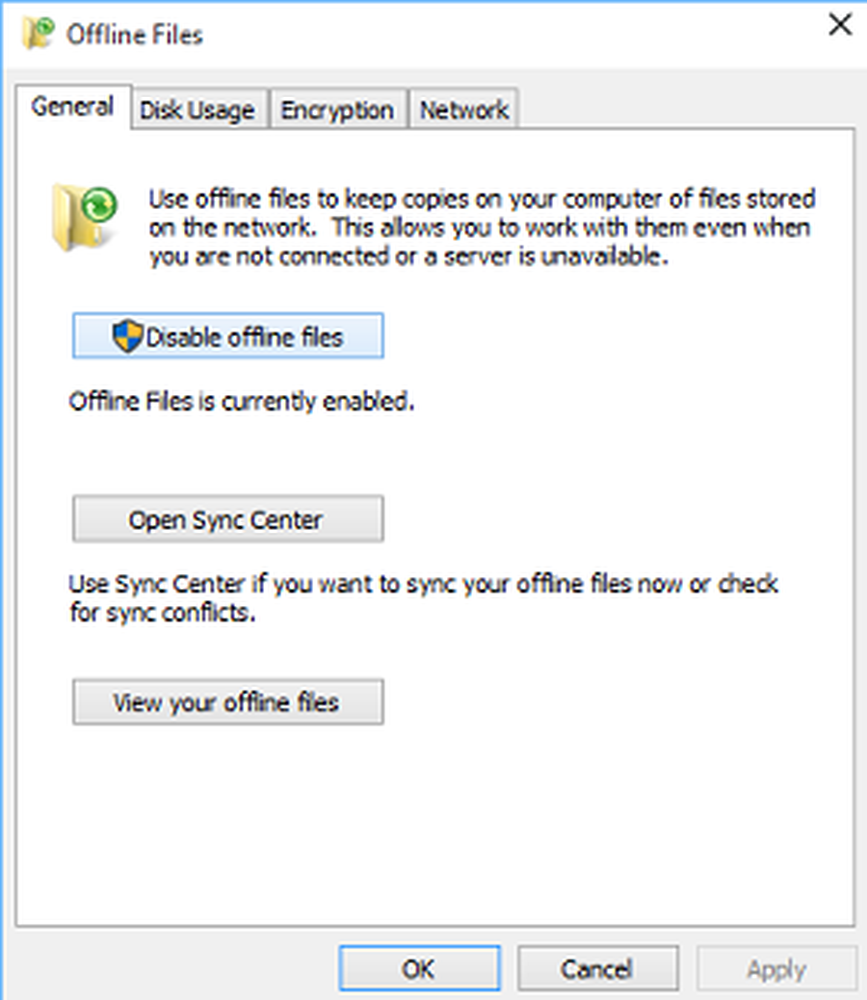Switch to the Disk Usage tab
The height and width of the screenshot is (1000, 867).
point(197,110)
